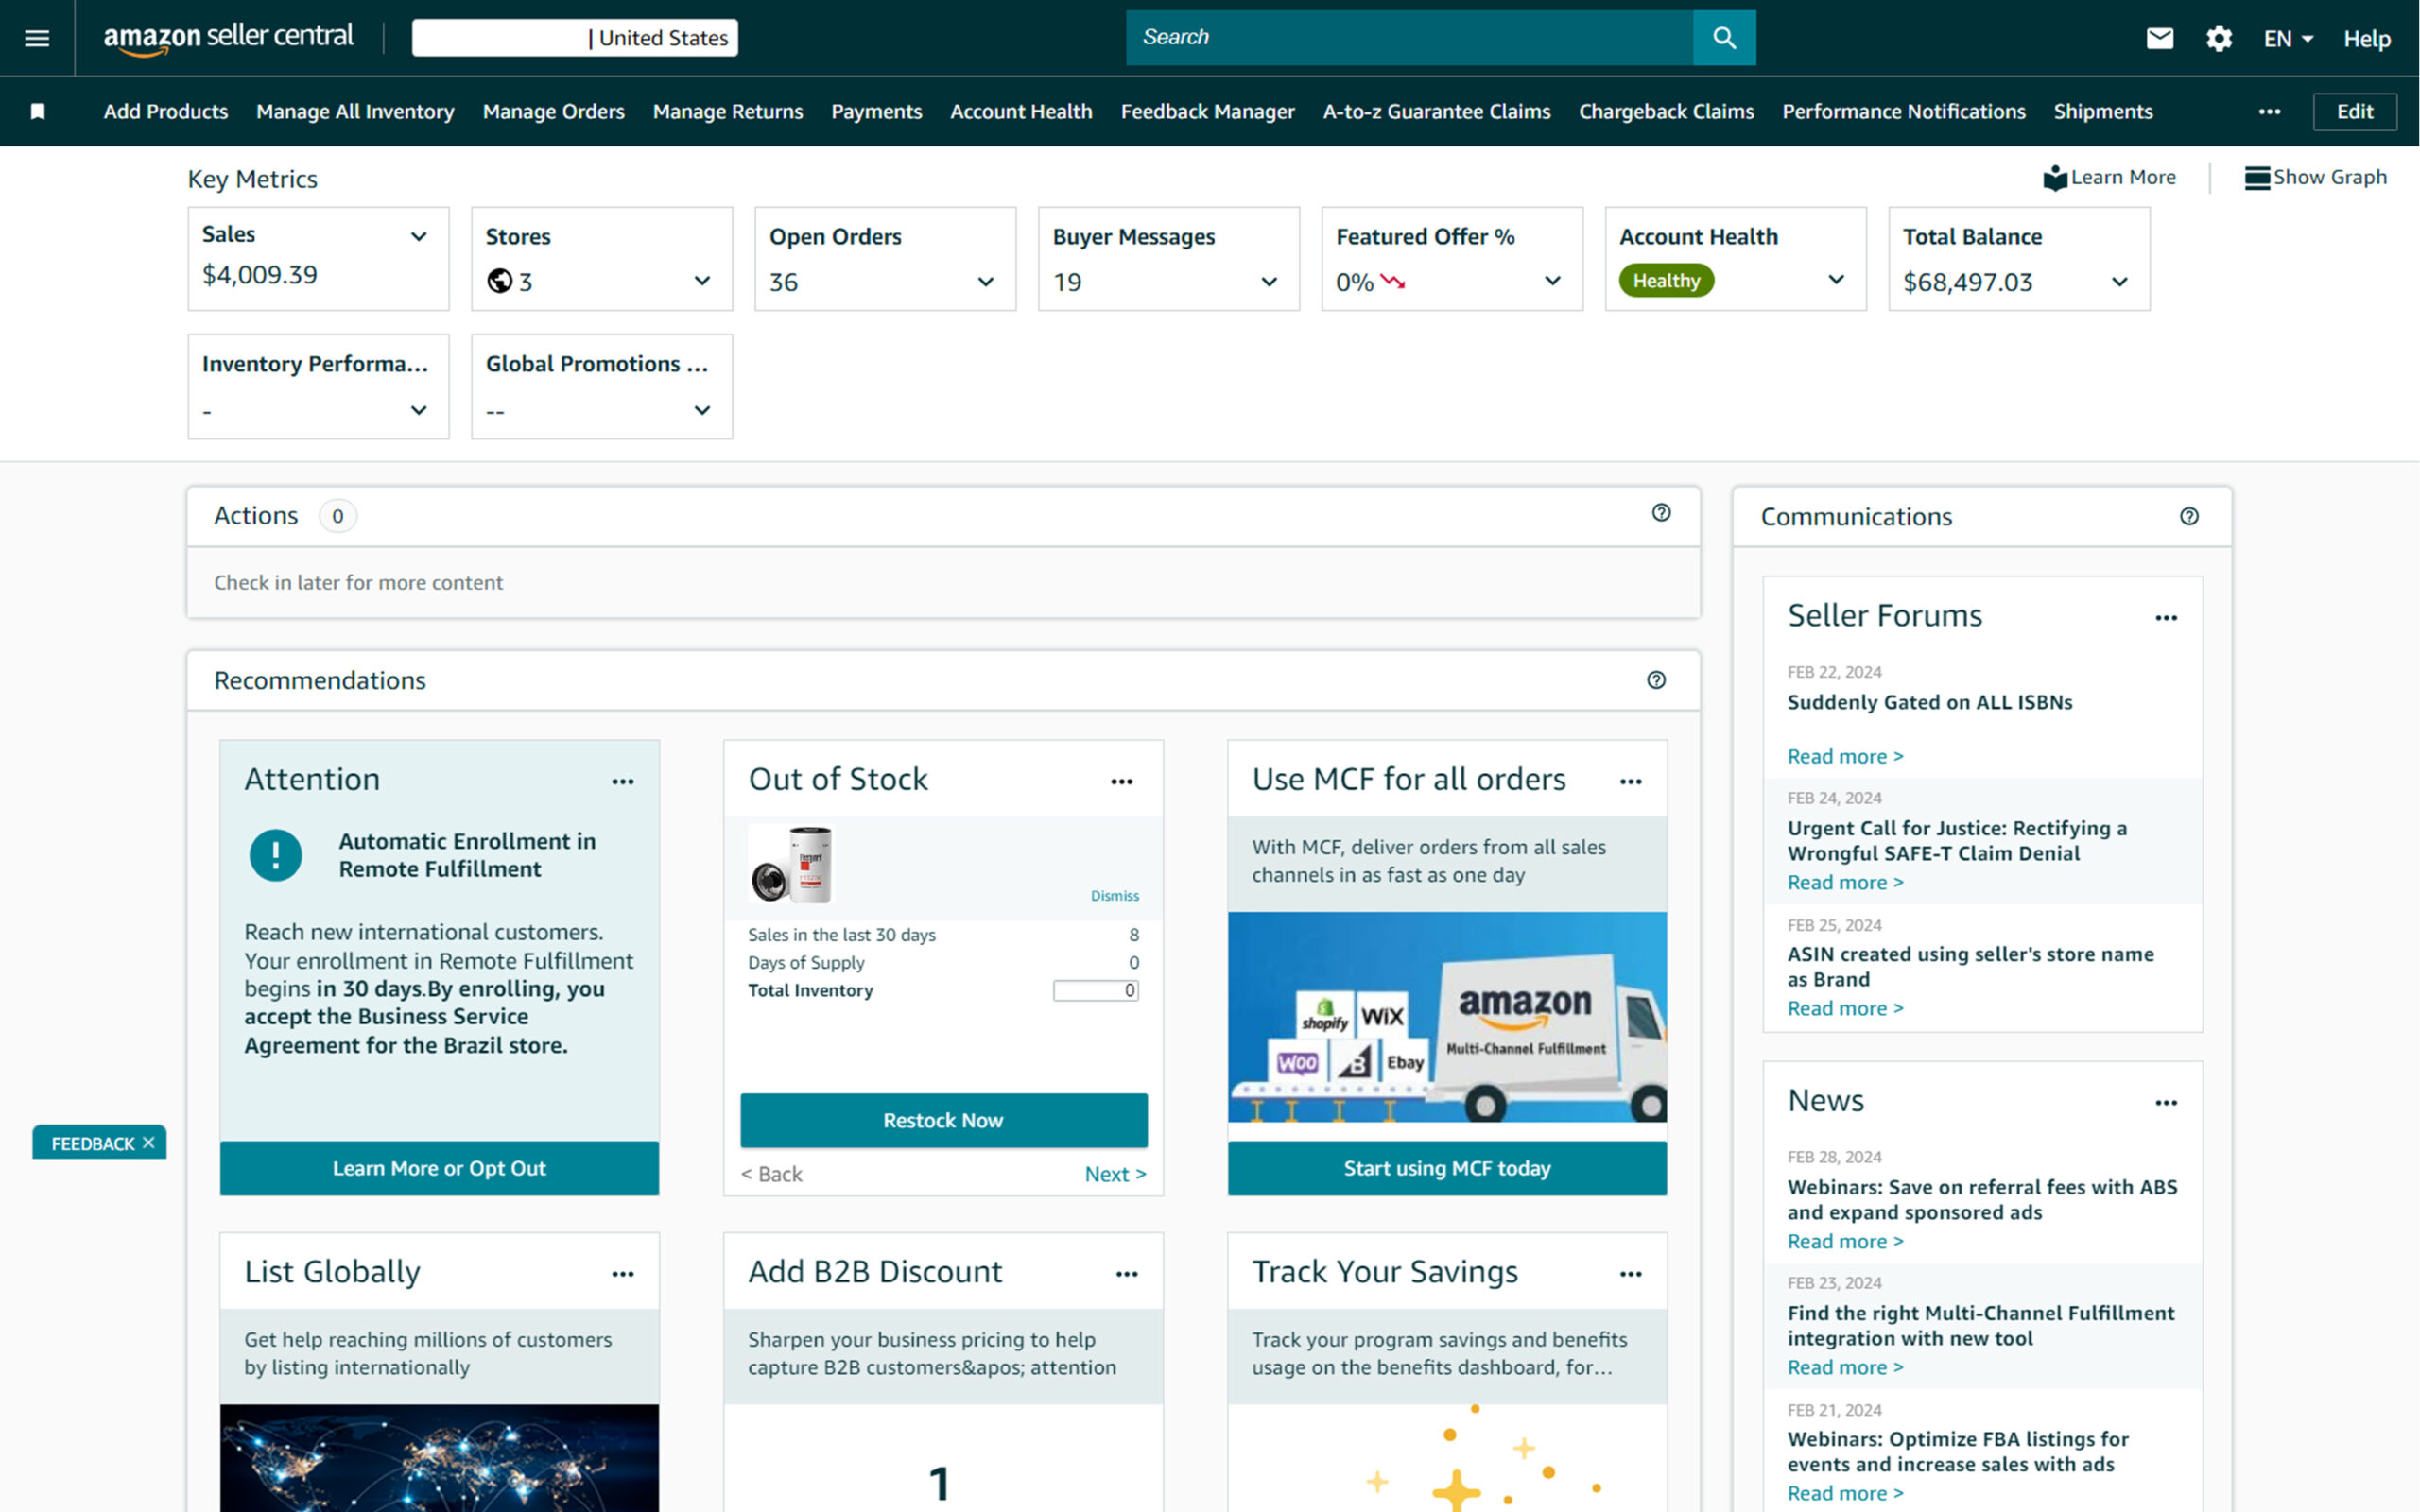
Task: Go to Manage All Inventory
Action: coord(355,111)
